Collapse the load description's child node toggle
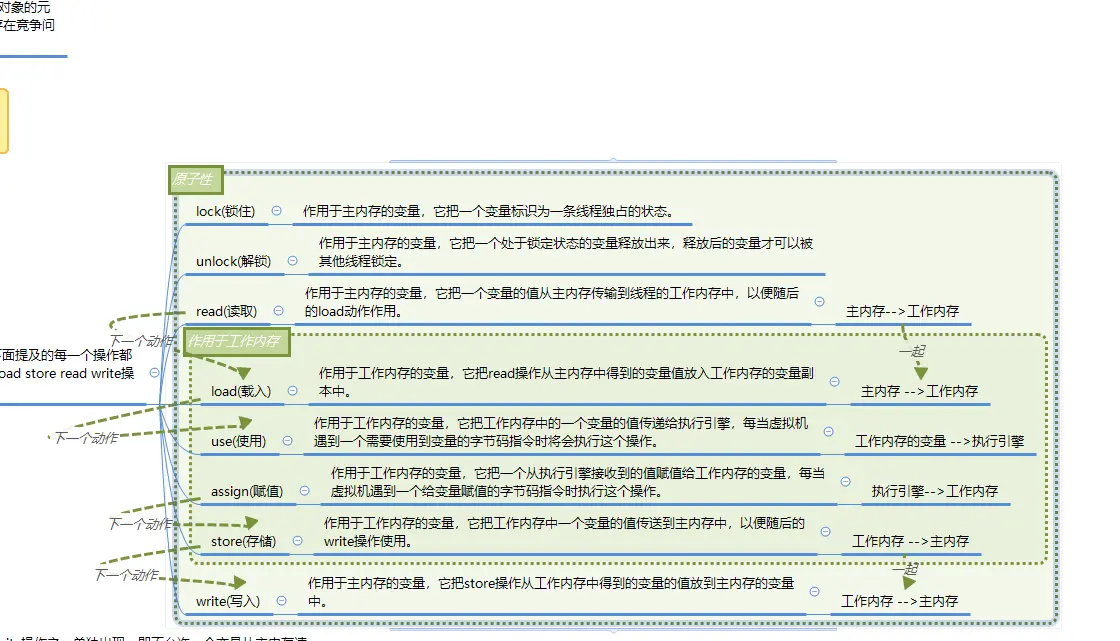 tap(834, 382)
